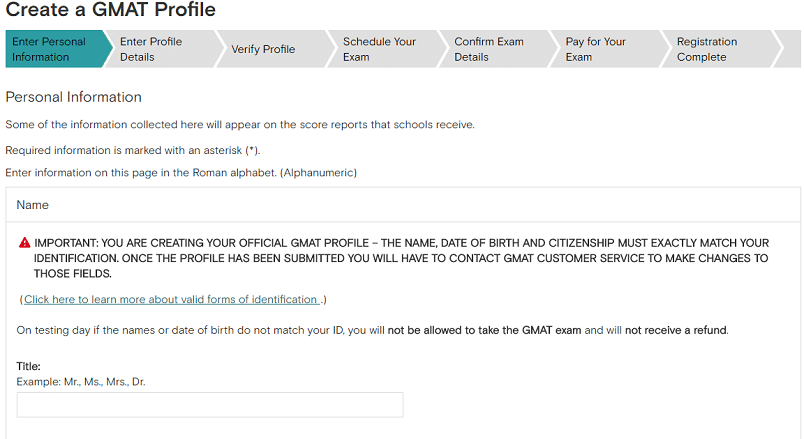
Task: Click the Registration Complete step
Action: pos(708,49)
